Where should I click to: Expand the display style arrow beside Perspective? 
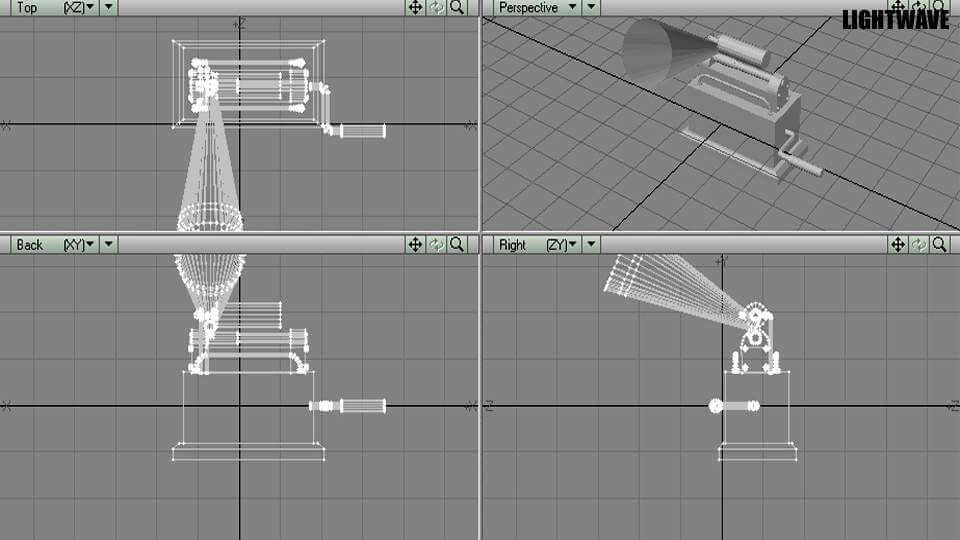pyautogui.click(x=592, y=7)
